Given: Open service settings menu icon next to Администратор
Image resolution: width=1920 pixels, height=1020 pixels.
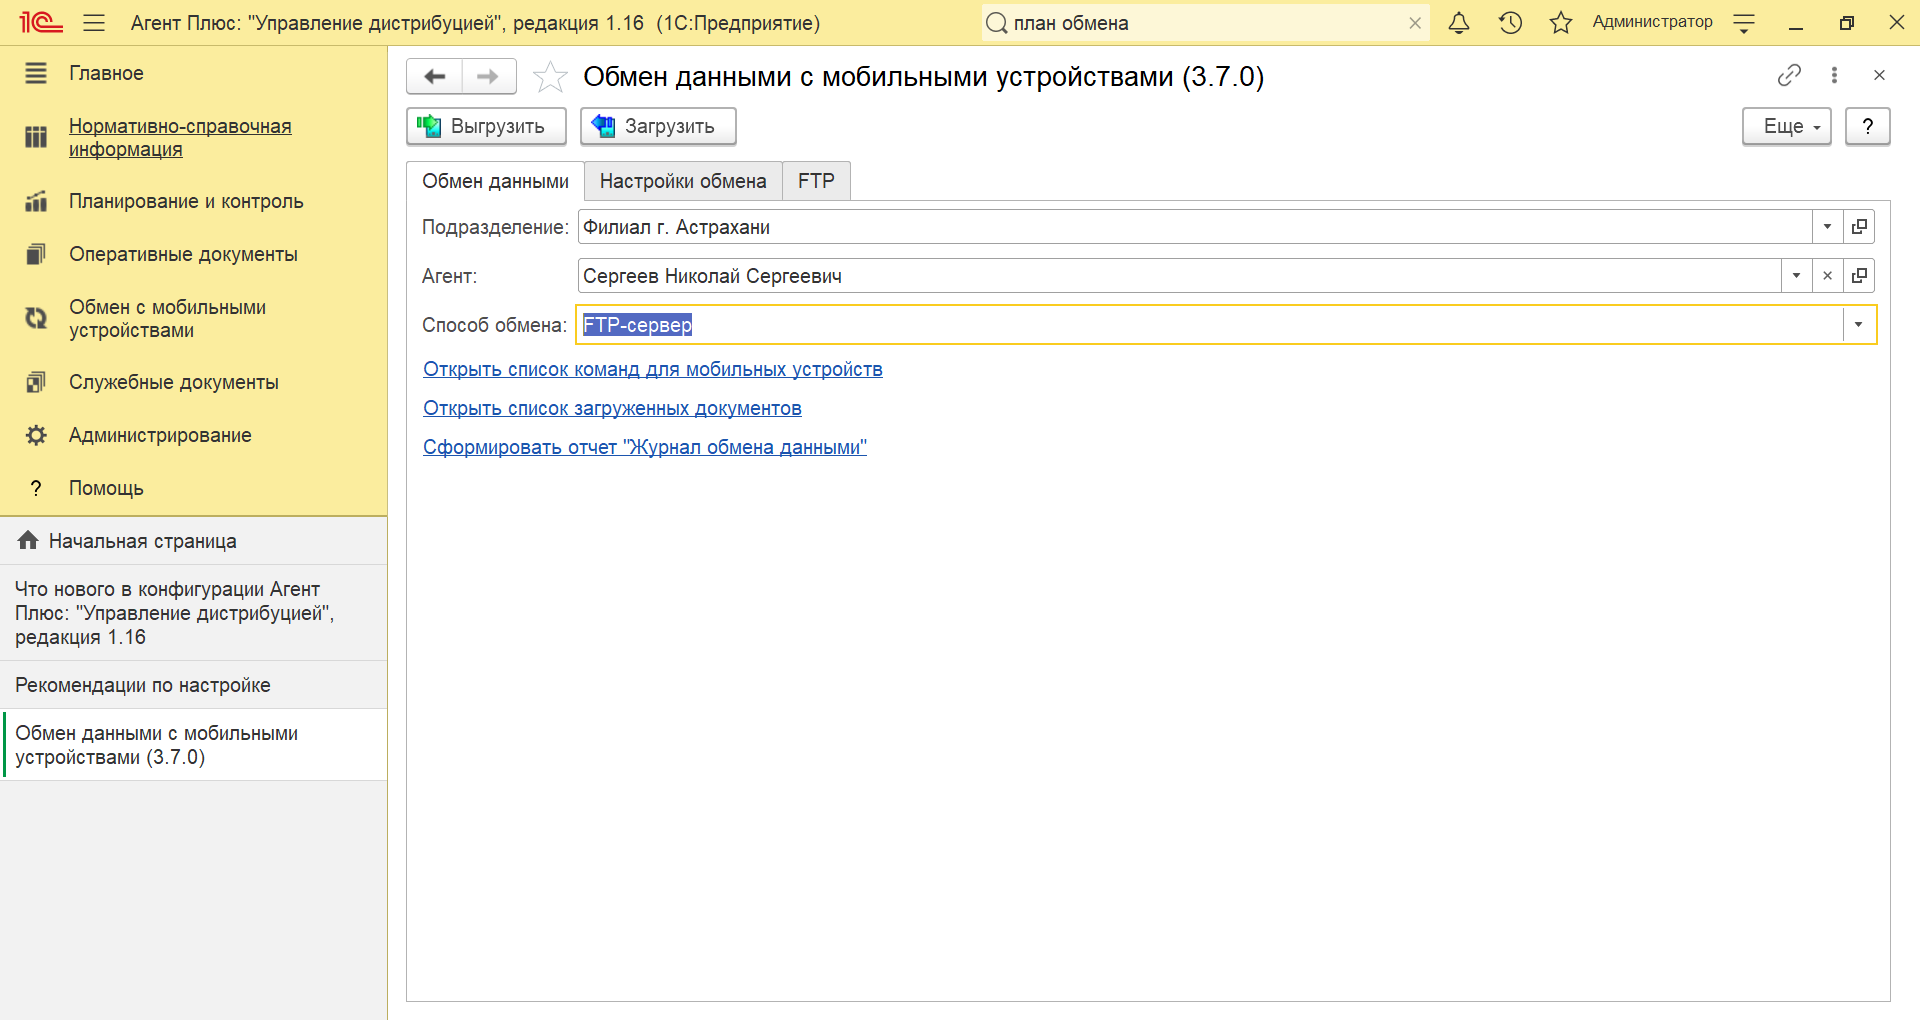Looking at the screenshot, I should (1744, 23).
